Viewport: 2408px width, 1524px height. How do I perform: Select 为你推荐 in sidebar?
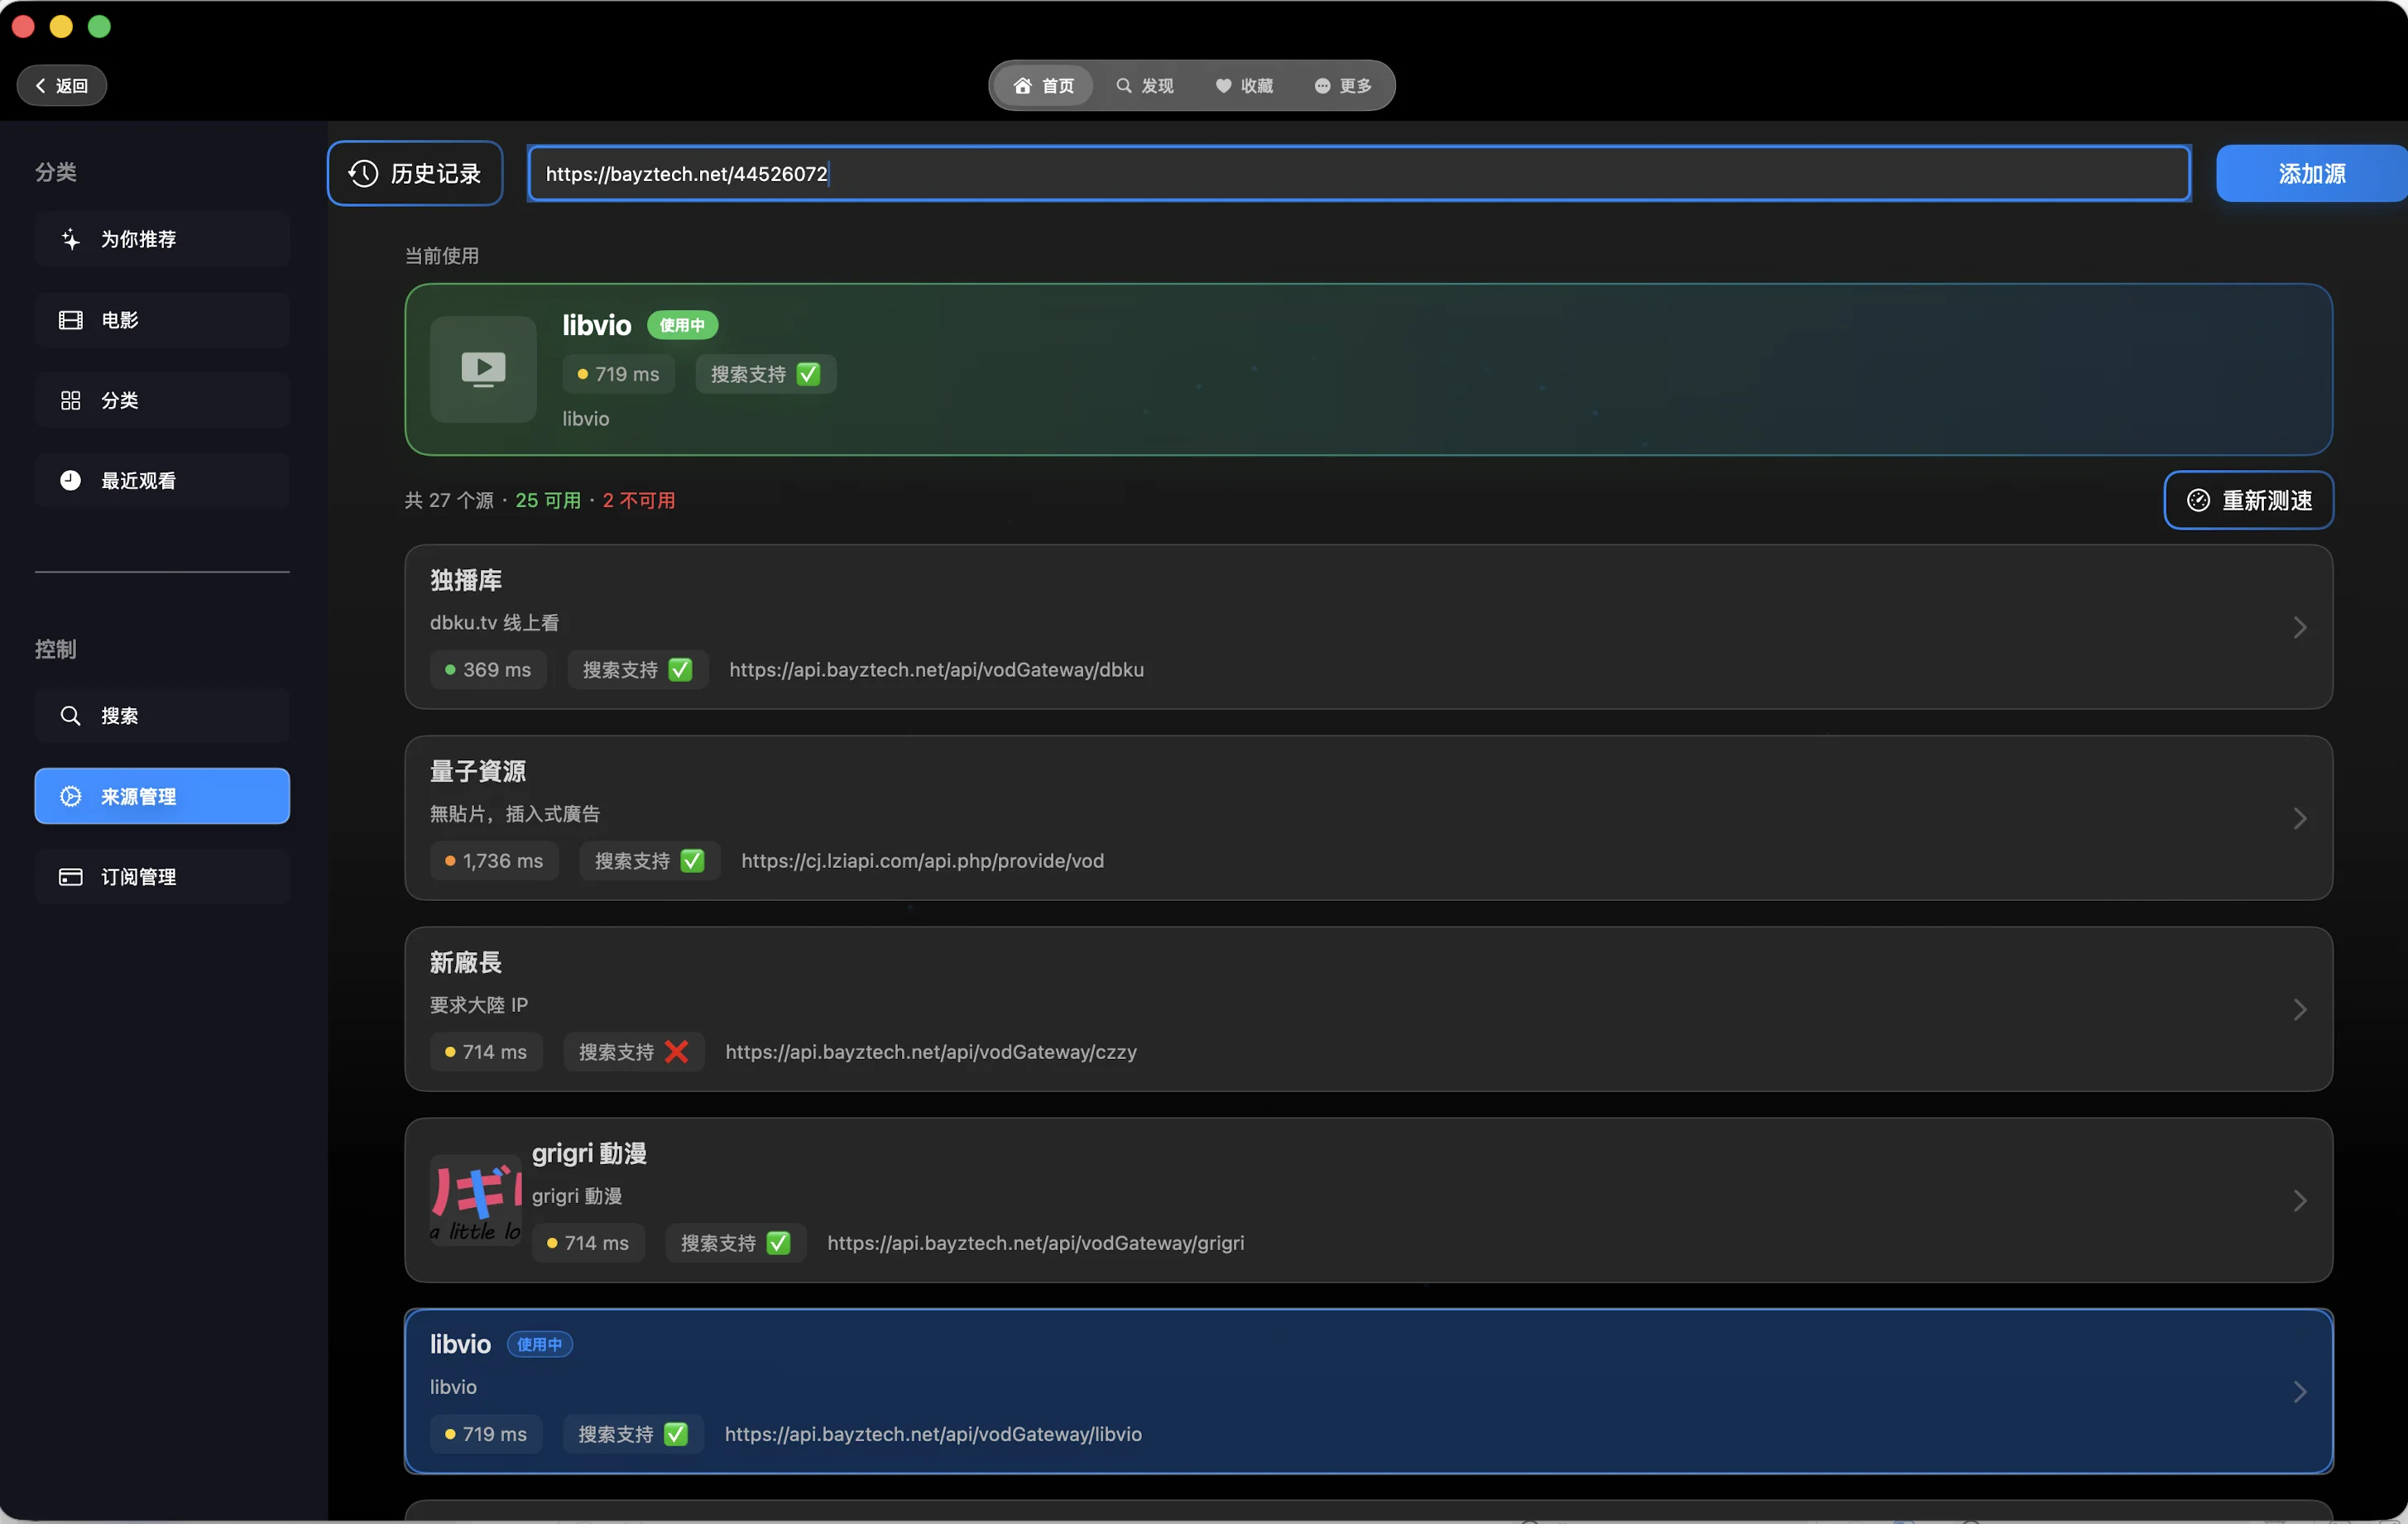(x=162, y=239)
